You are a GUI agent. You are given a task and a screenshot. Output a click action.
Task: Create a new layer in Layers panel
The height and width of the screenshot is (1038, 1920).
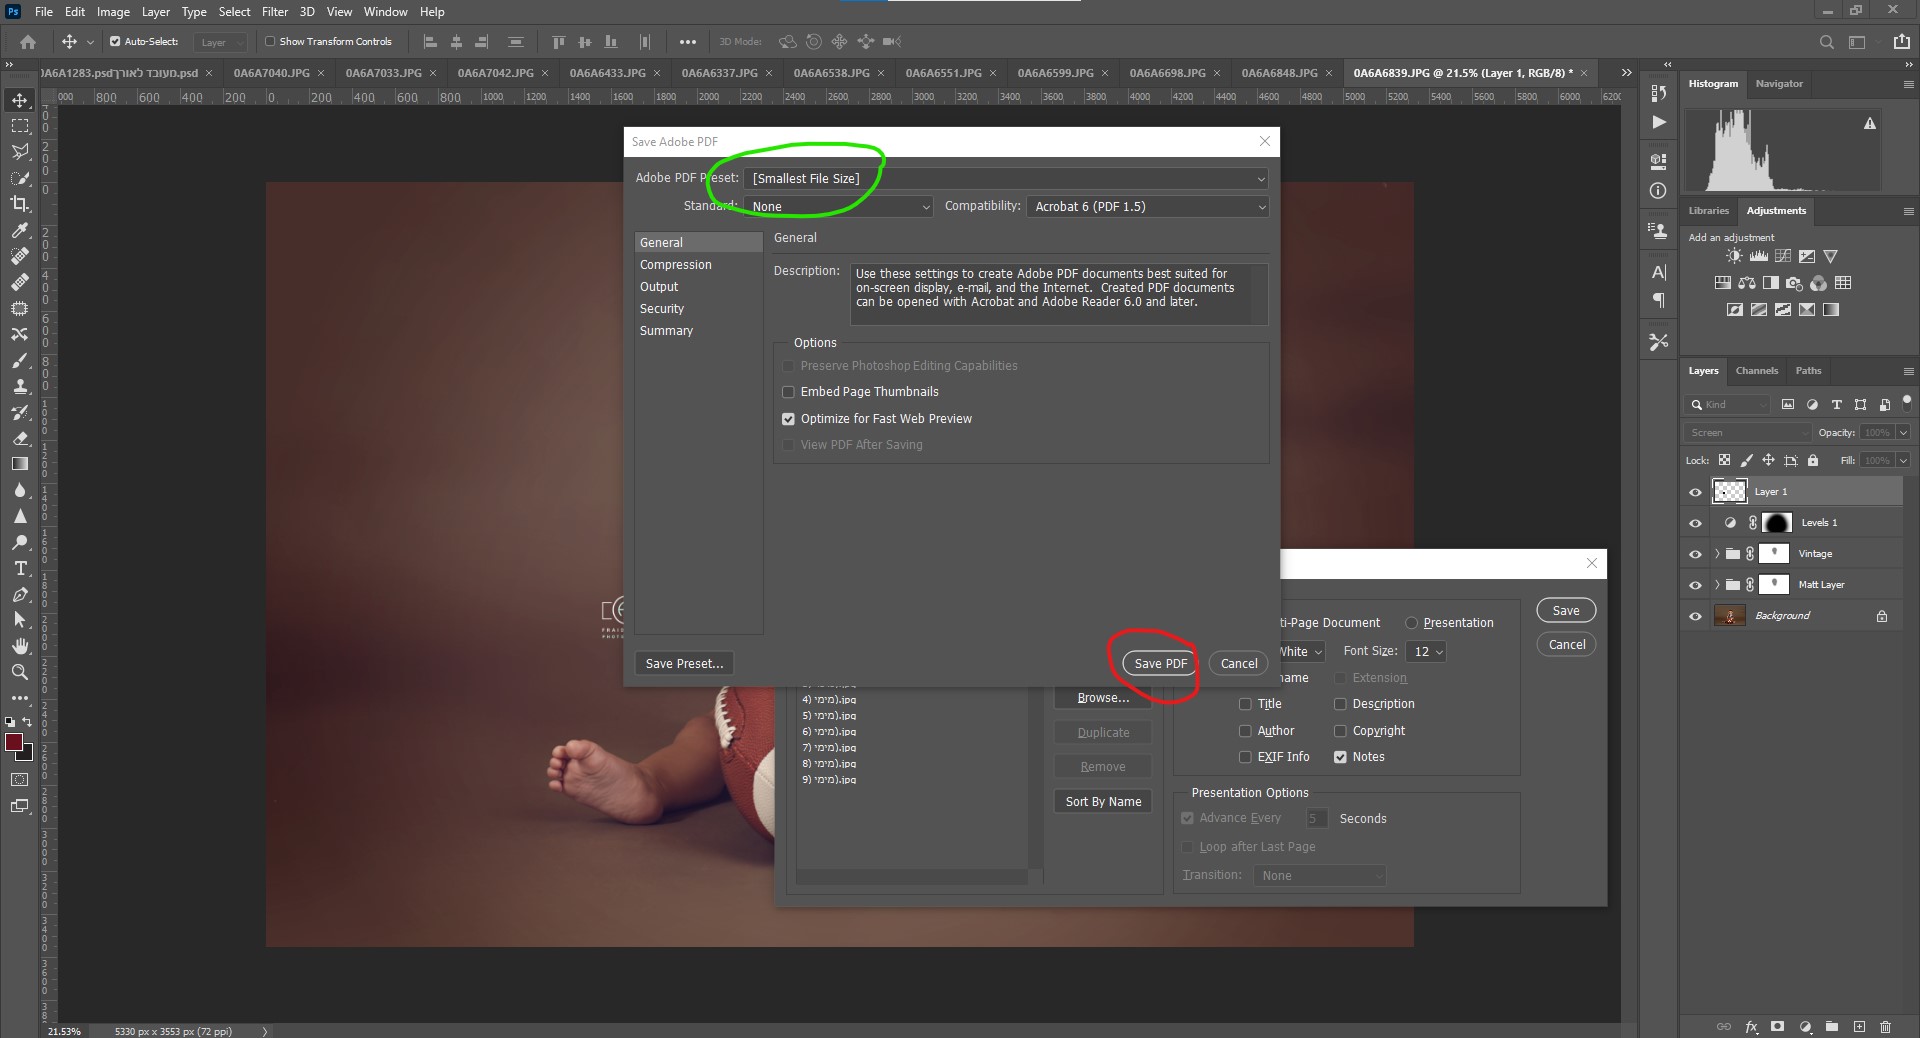pyautogui.click(x=1859, y=1027)
